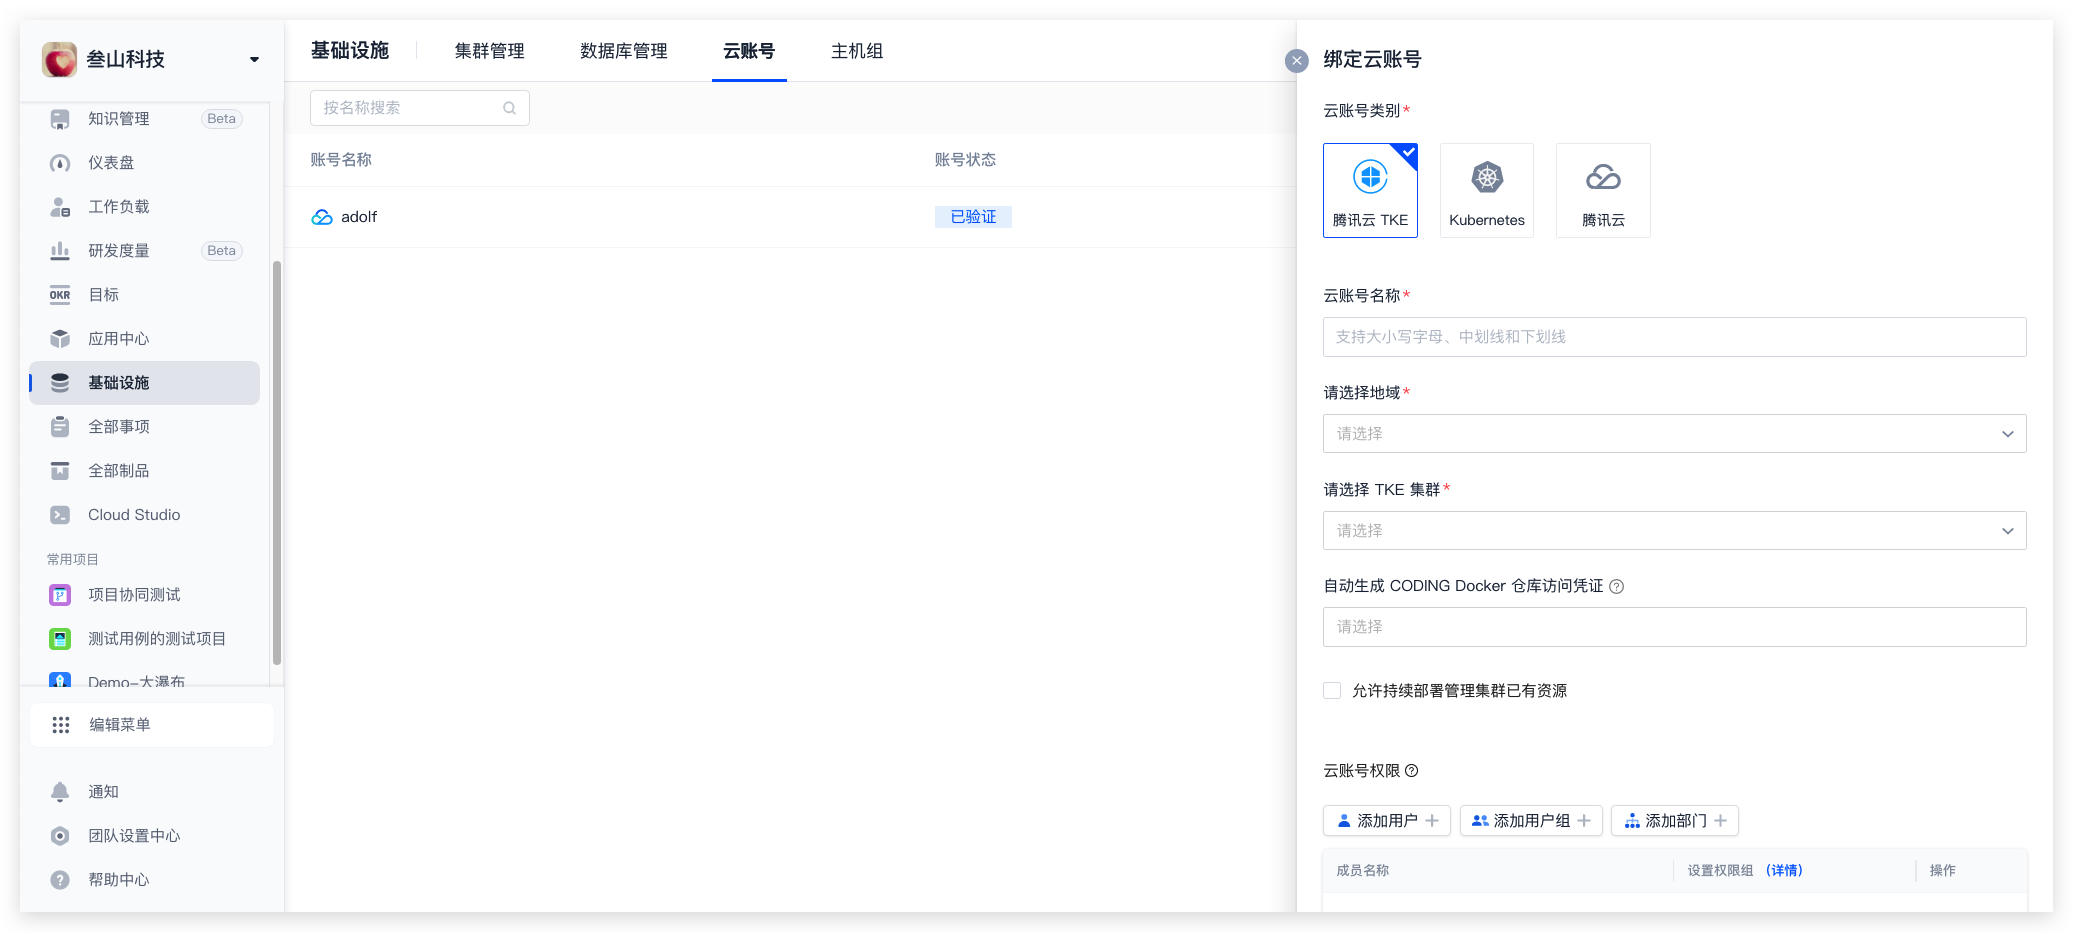2073x932 pixels.
Task: Launch Cloud Studio terminal icon
Action: (x=60, y=515)
